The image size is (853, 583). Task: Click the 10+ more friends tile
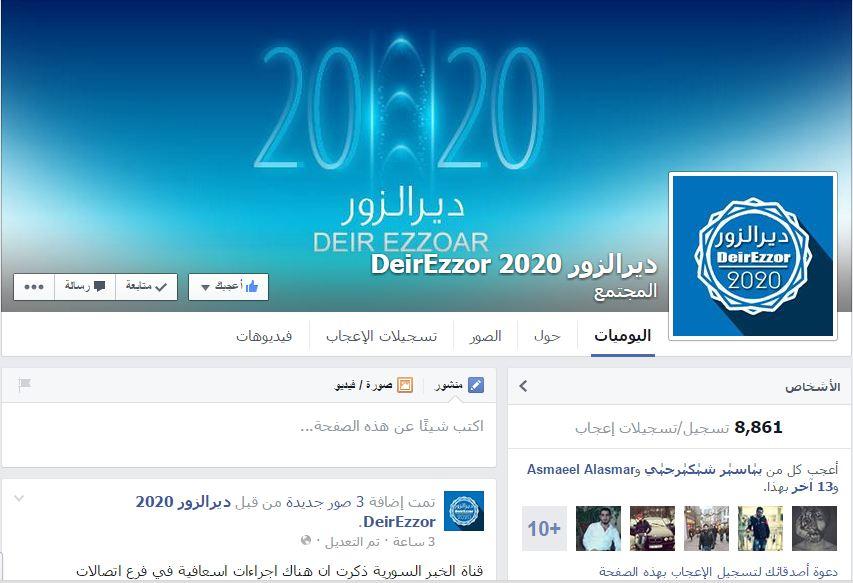(544, 529)
